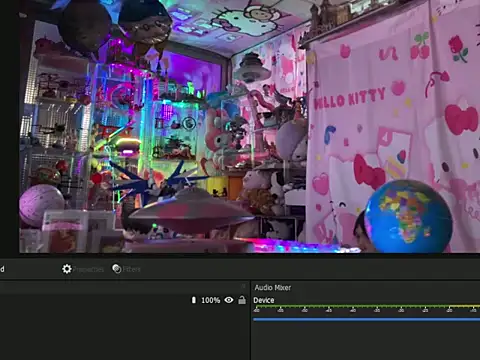Toggle the source lock icon
Viewport: 480px width, 360px height.
pyautogui.click(x=242, y=300)
